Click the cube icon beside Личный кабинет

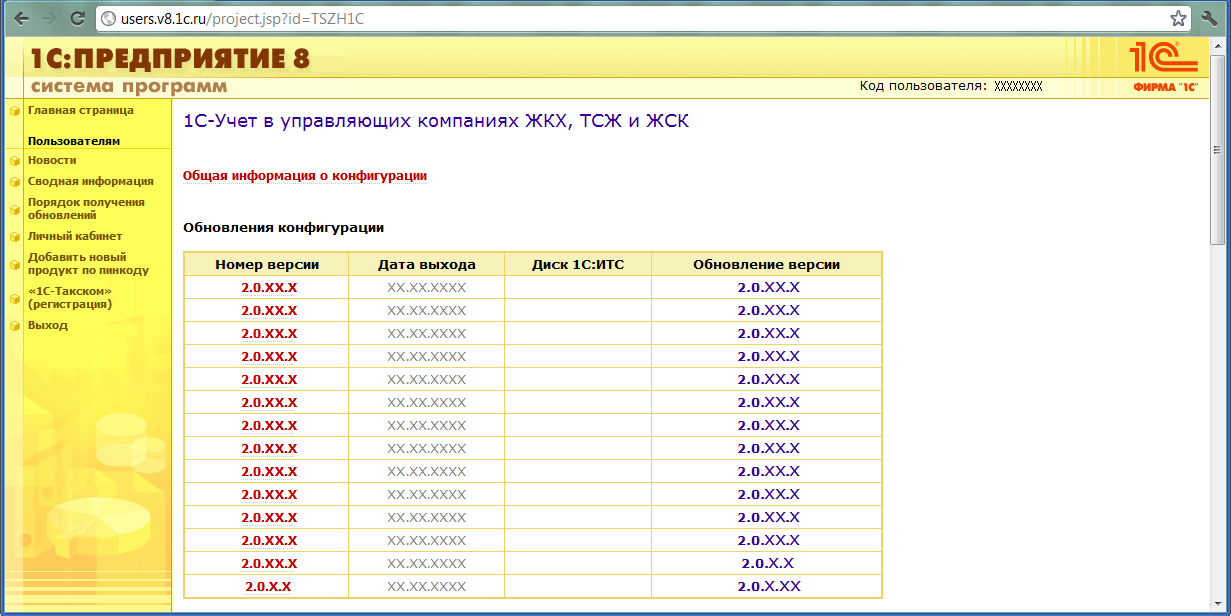[x=15, y=237]
